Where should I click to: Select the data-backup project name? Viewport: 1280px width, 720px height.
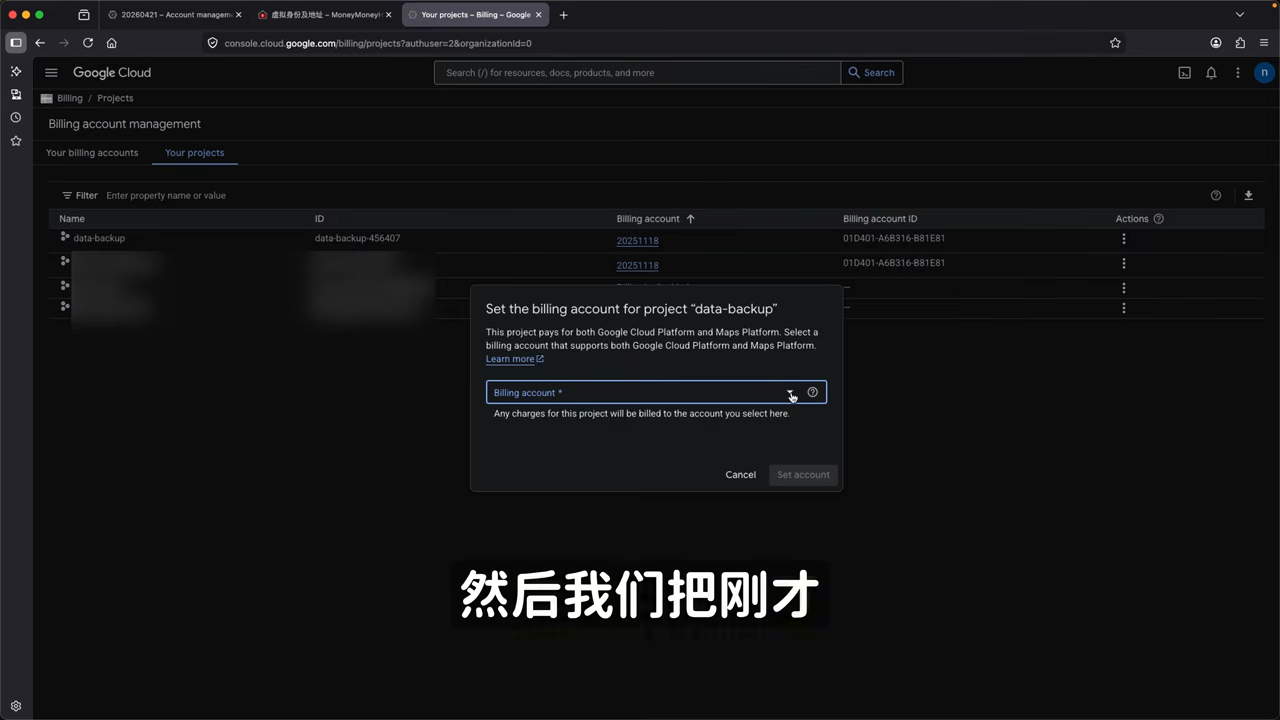pyautogui.click(x=99, y=238)
